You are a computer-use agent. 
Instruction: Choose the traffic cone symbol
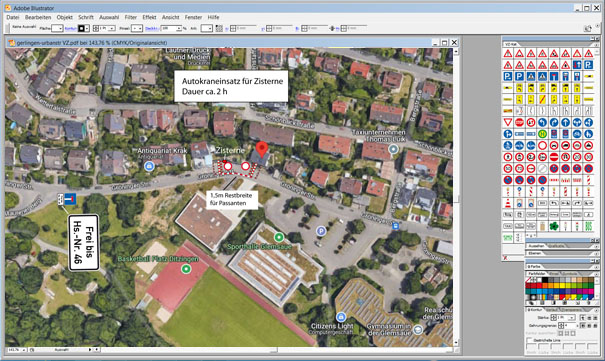click(508, 203)
